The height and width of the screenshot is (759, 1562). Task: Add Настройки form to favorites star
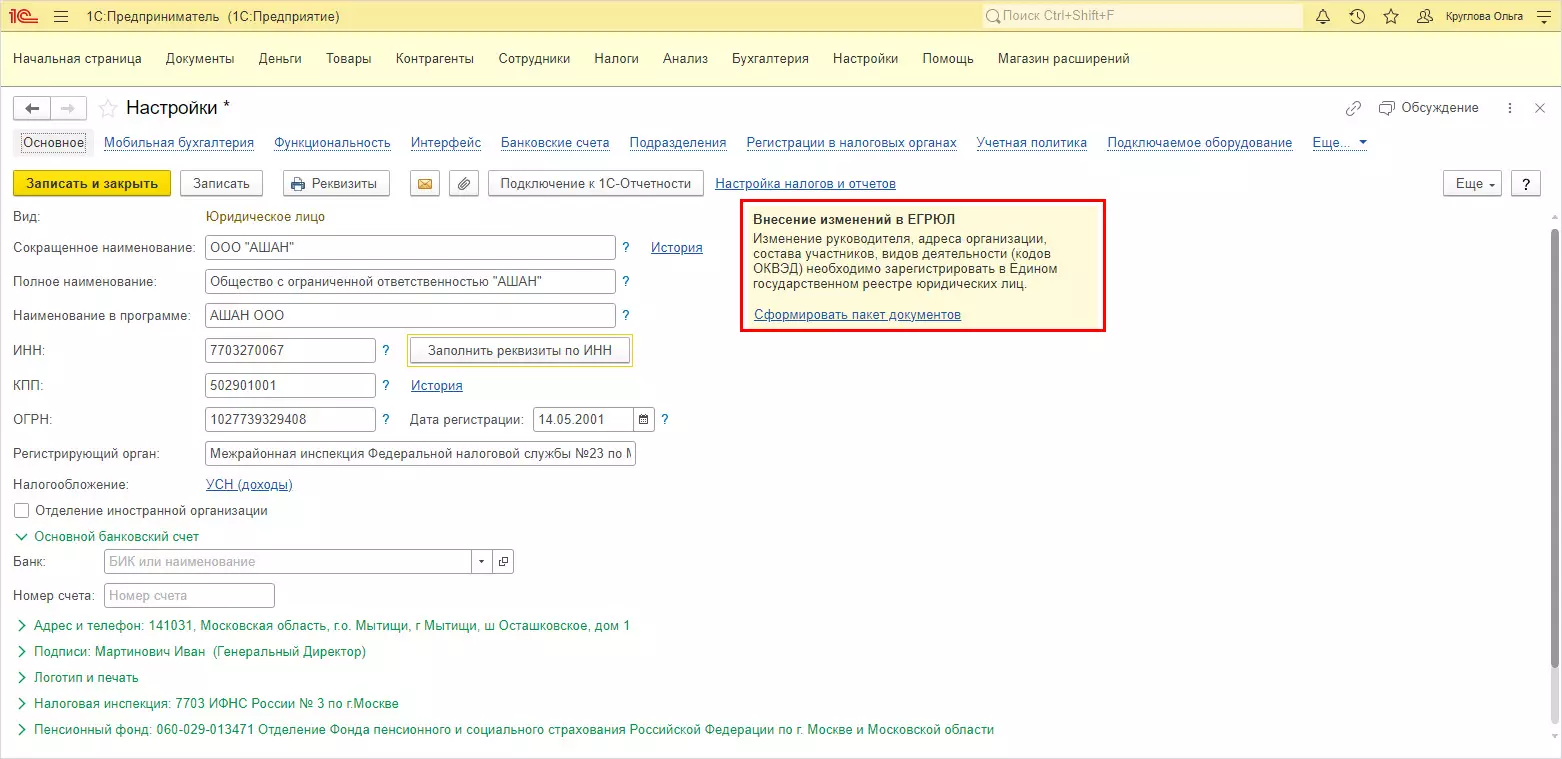coord(108,108)
